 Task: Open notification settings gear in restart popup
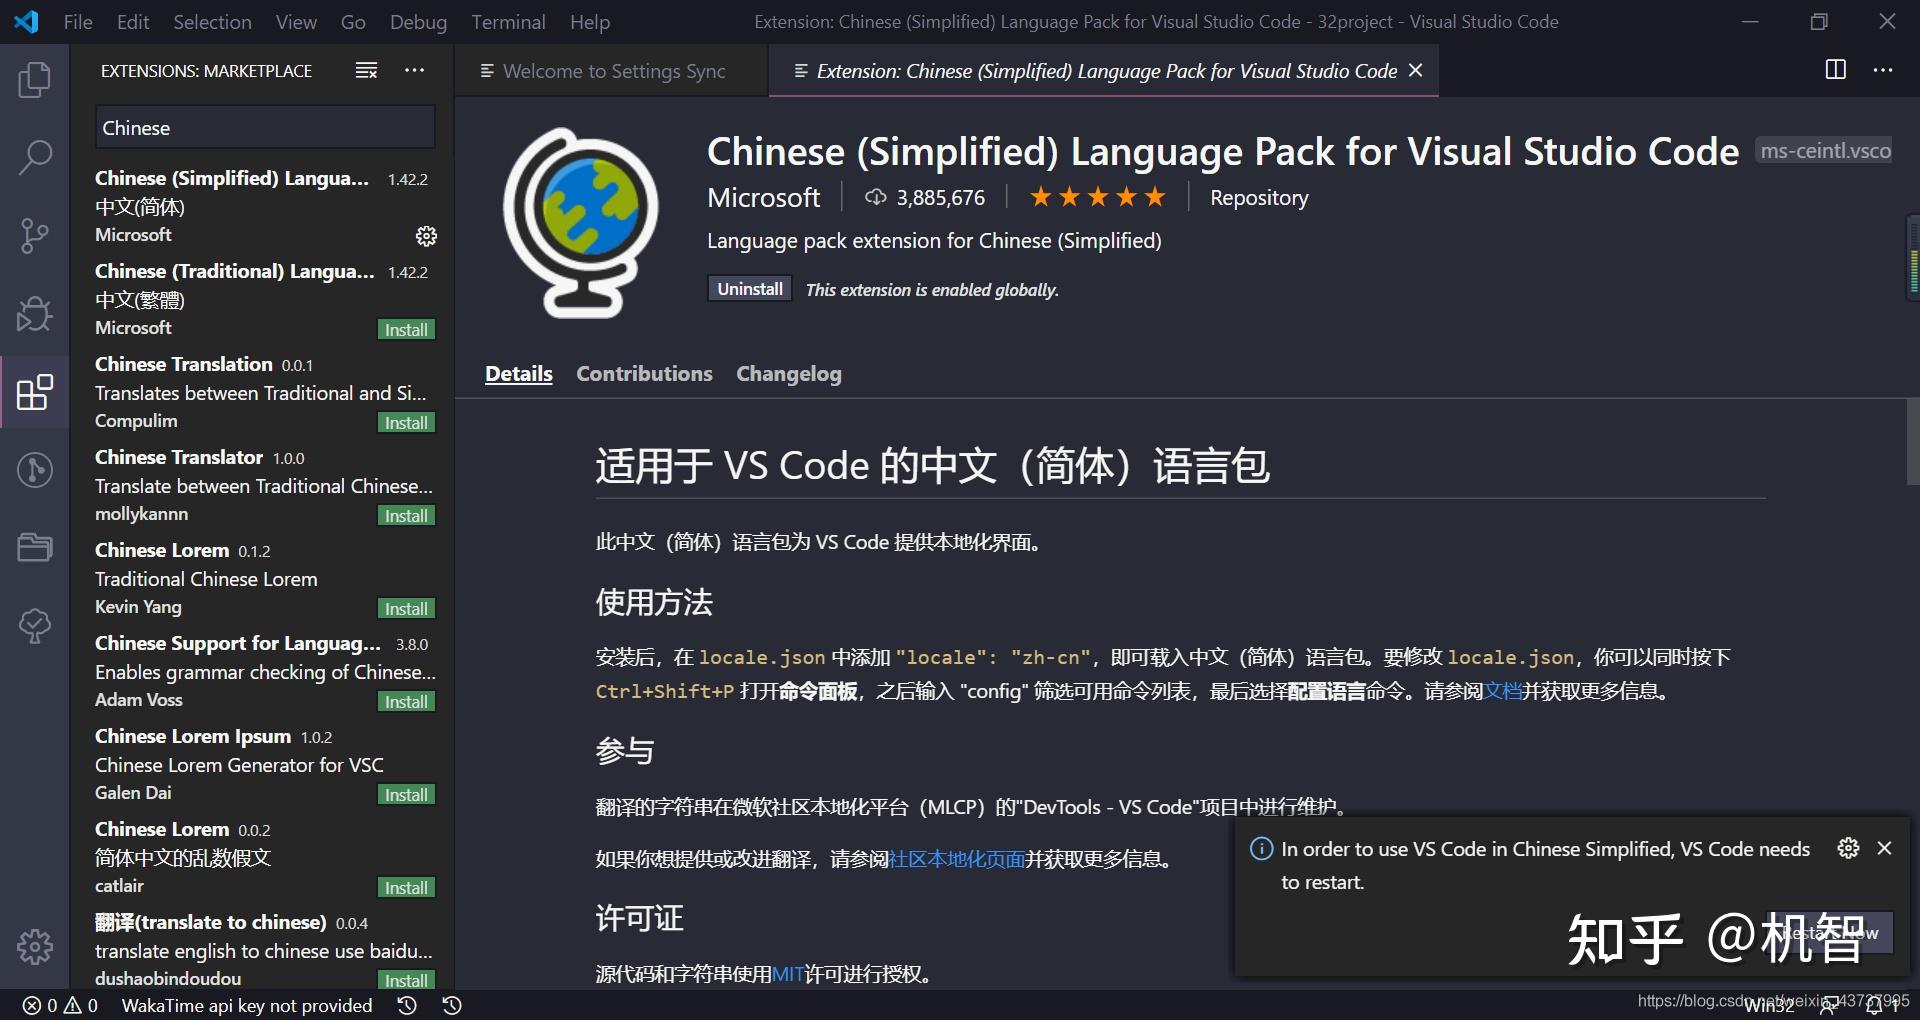(x=1848, y=848)
